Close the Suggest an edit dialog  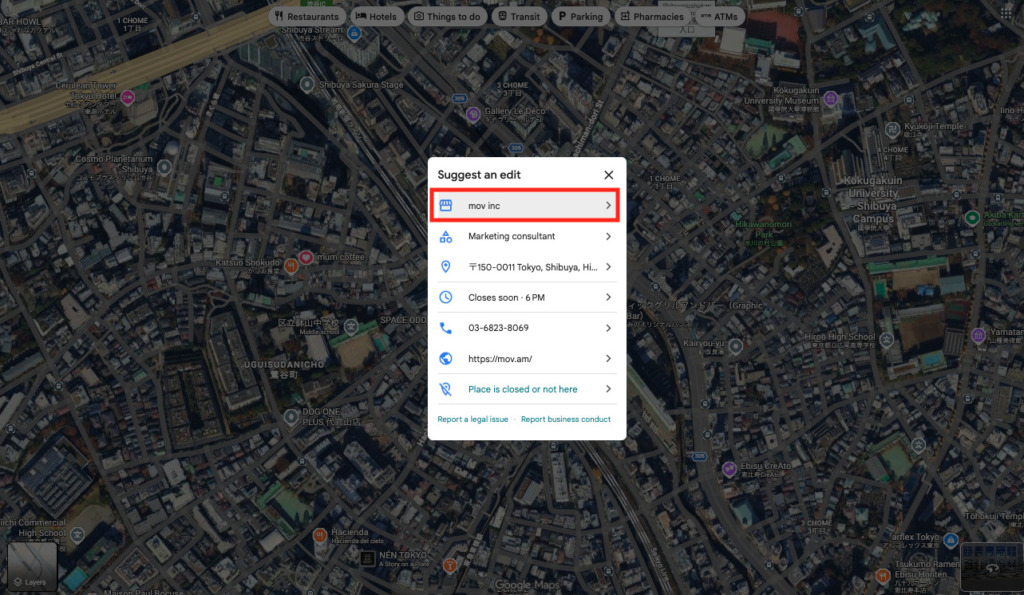[x=608, y=175]
